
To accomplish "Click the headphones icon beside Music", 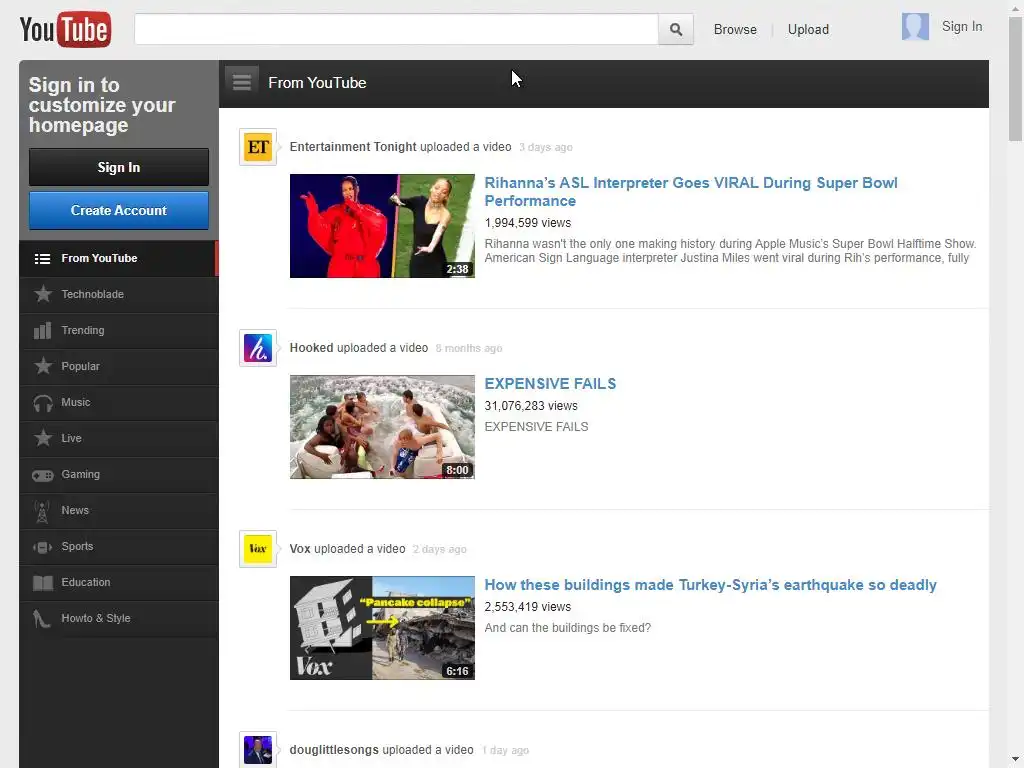I will 43,403.
